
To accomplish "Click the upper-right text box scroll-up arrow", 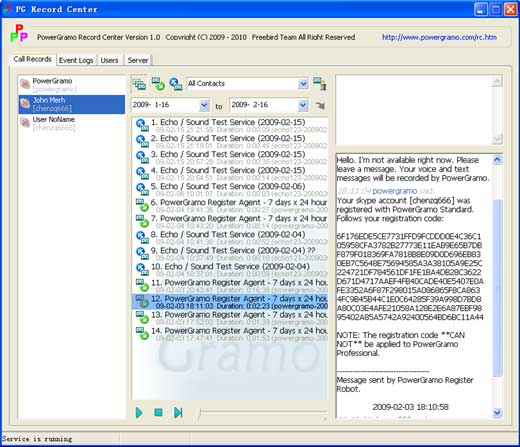I will [x=497, y=81].
